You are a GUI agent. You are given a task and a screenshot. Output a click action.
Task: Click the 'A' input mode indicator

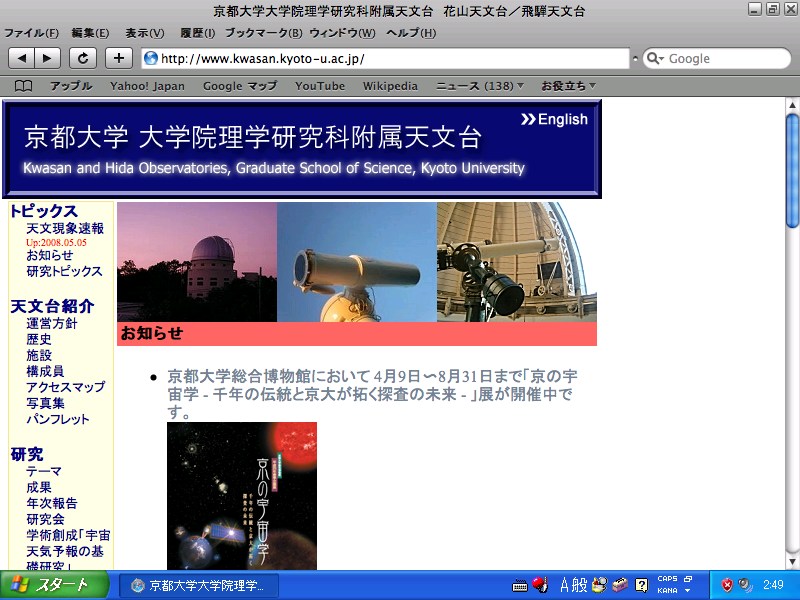[564, 585]
